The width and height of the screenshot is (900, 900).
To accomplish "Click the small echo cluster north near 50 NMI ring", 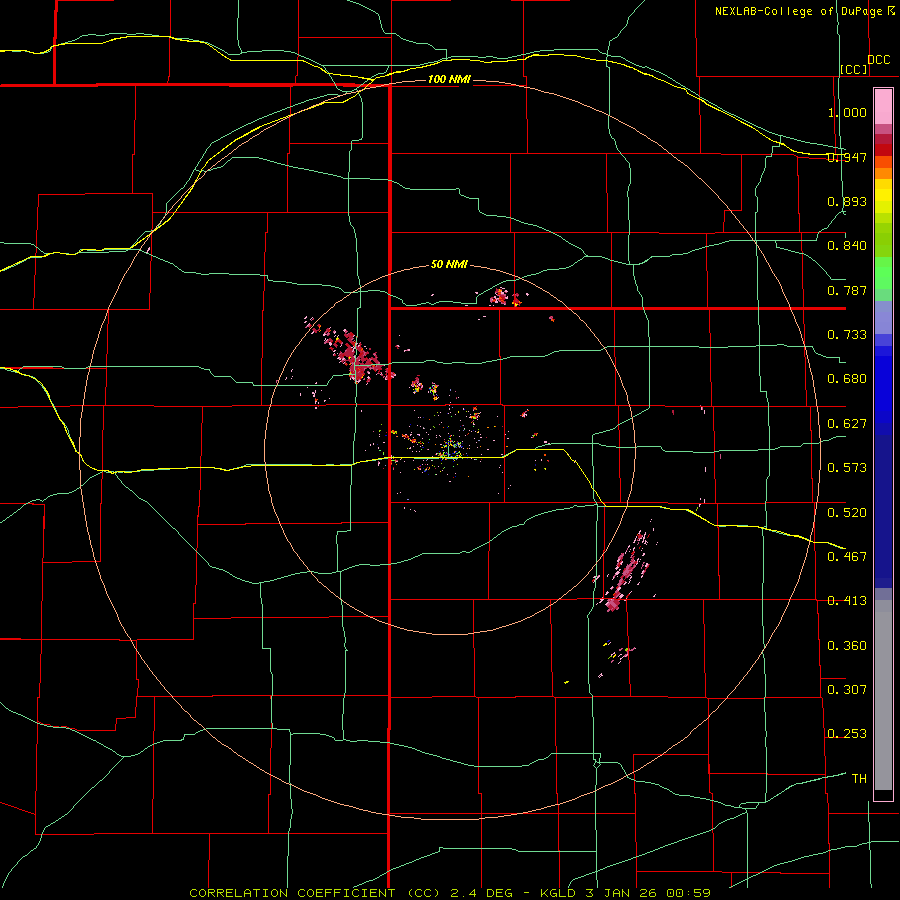I will click(505, 297).
